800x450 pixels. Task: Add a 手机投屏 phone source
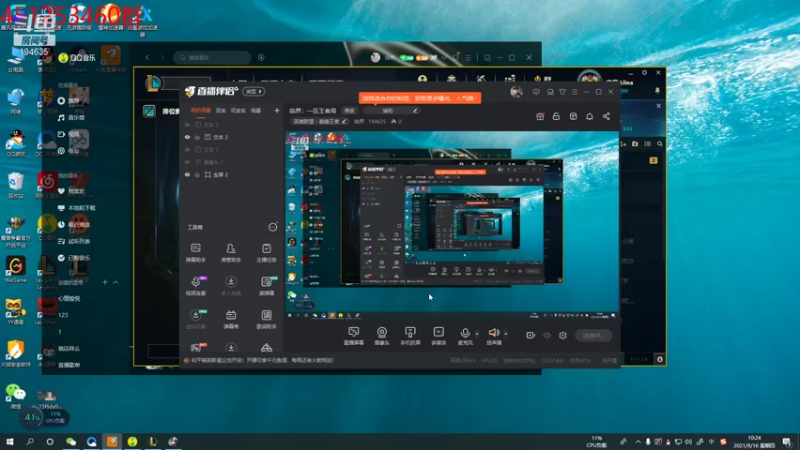pyautogui.click(x=410, y=336)
